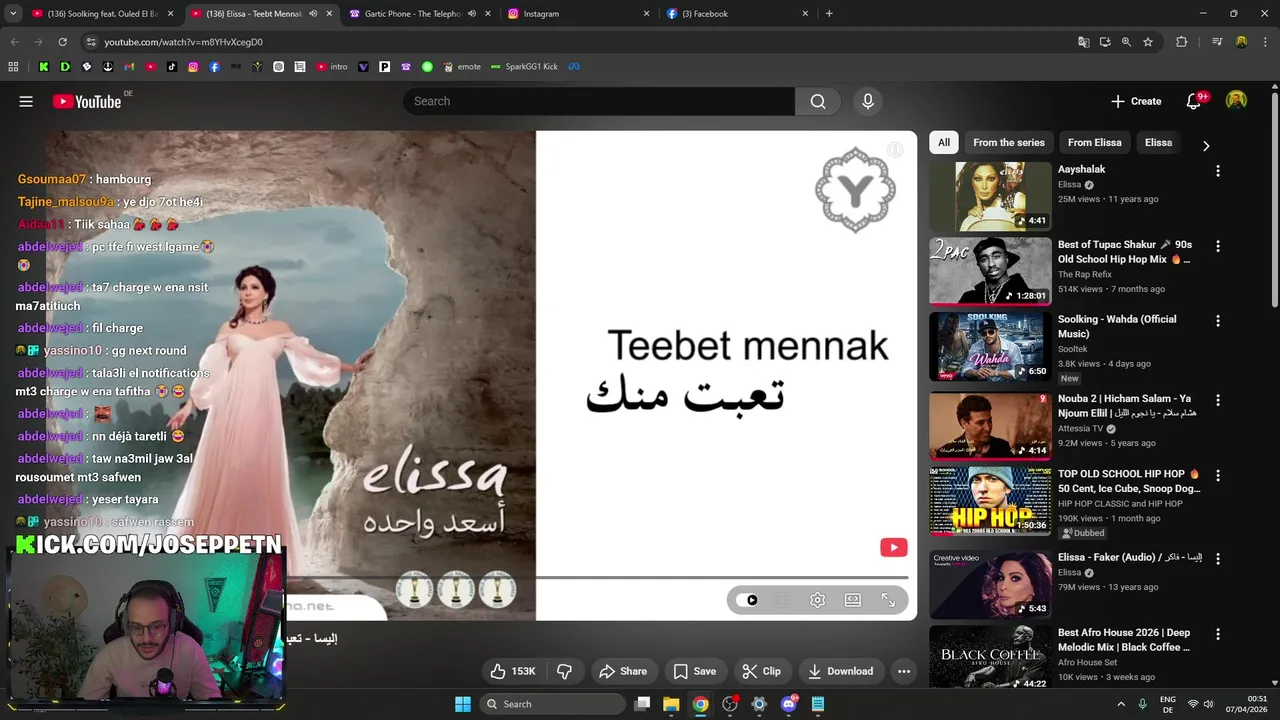Open the Kick bookmark icon
This screenshot has width=1280, height=720.
[x=44, y=67]
